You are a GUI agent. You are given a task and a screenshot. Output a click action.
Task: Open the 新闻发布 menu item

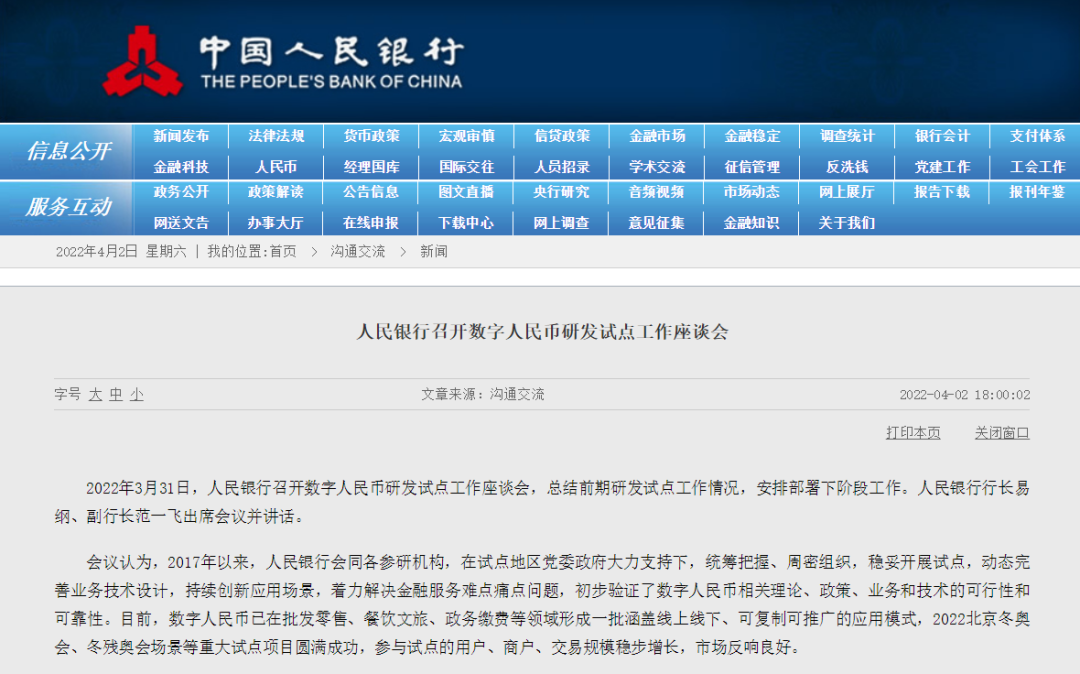pos(181,136)
